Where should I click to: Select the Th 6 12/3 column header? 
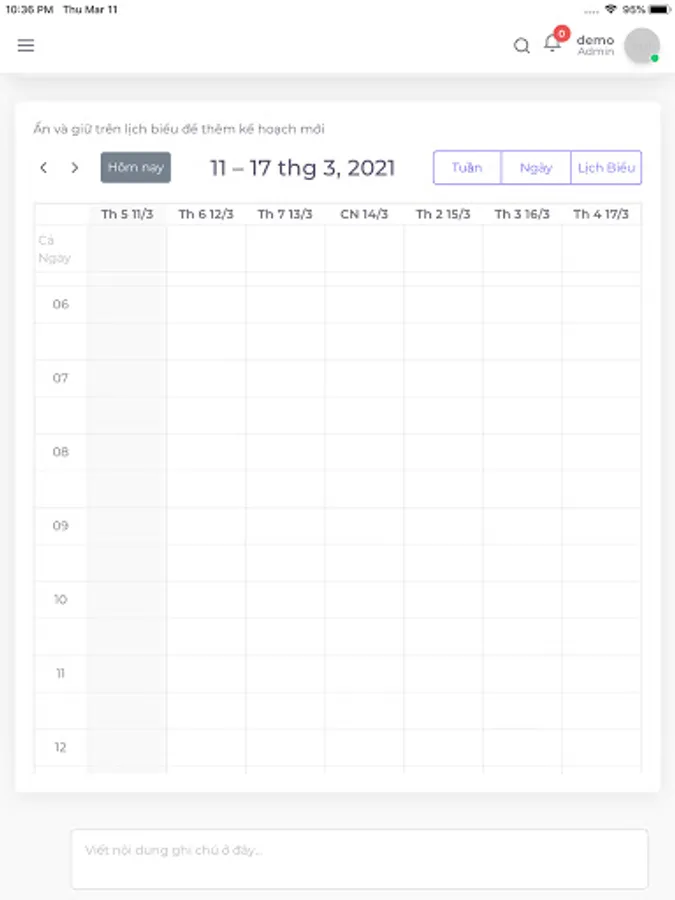[206, 214]
